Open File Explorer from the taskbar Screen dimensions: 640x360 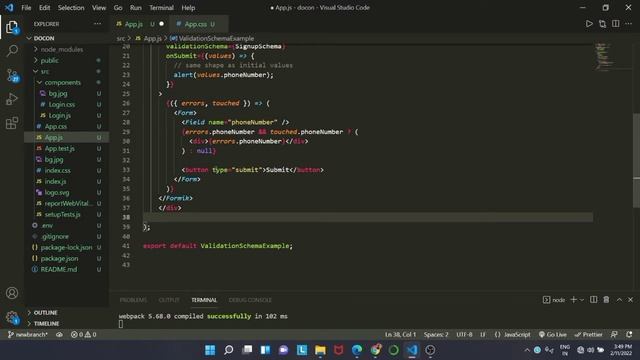[320, 350]
